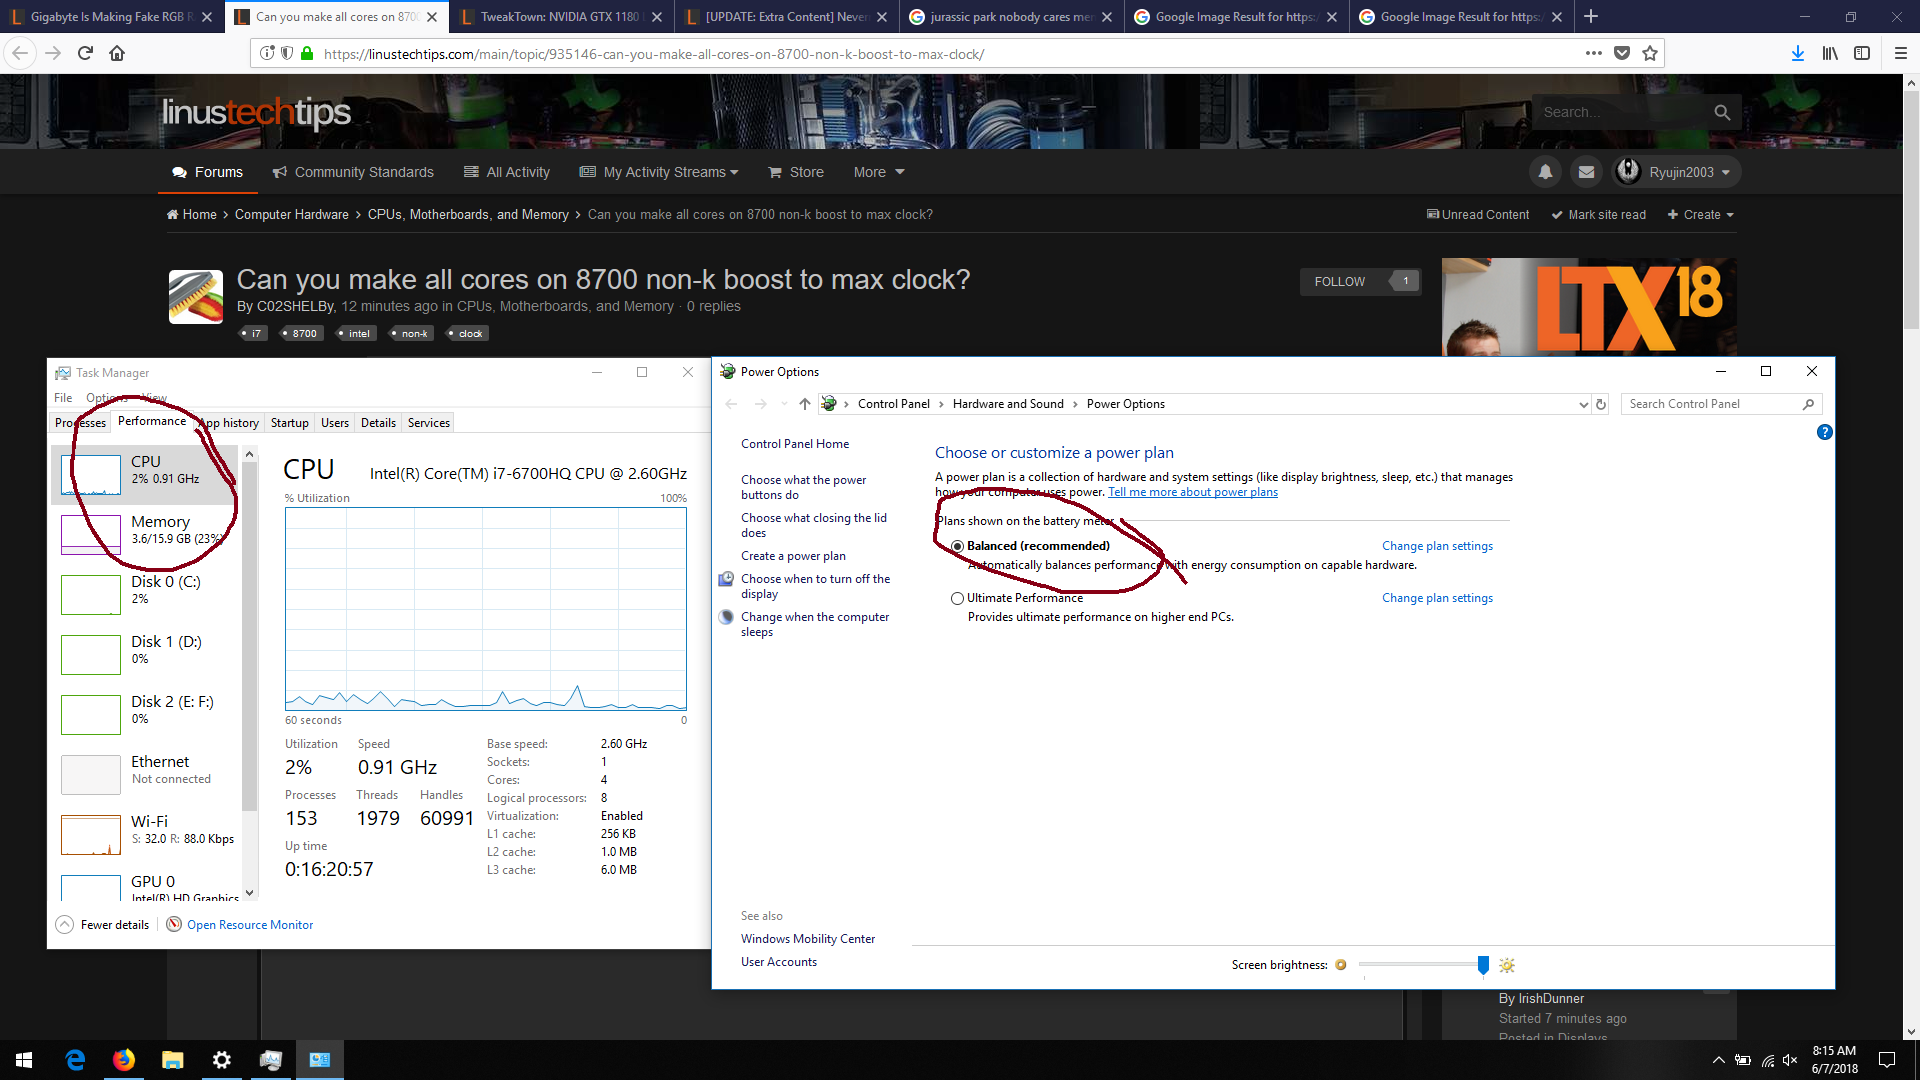Open the Firefox downloads arrow icon

(1798, 53)
